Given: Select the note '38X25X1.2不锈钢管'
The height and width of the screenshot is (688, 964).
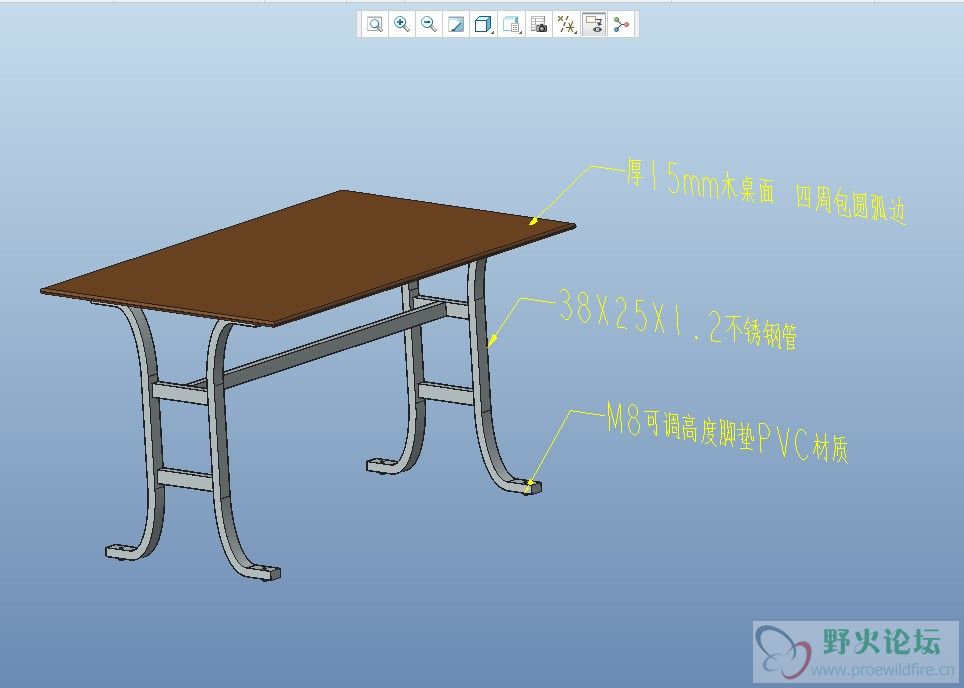Looking at the screenshot, I should coord(678,320).
